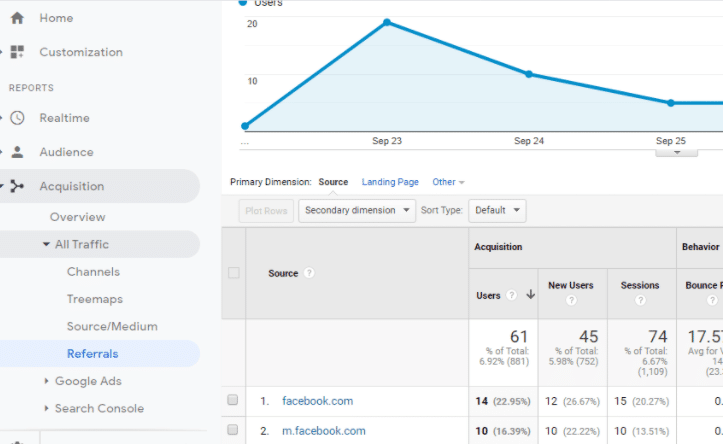Click the Audience person icon
The image size is (723, 444).
tap(17, 152)
